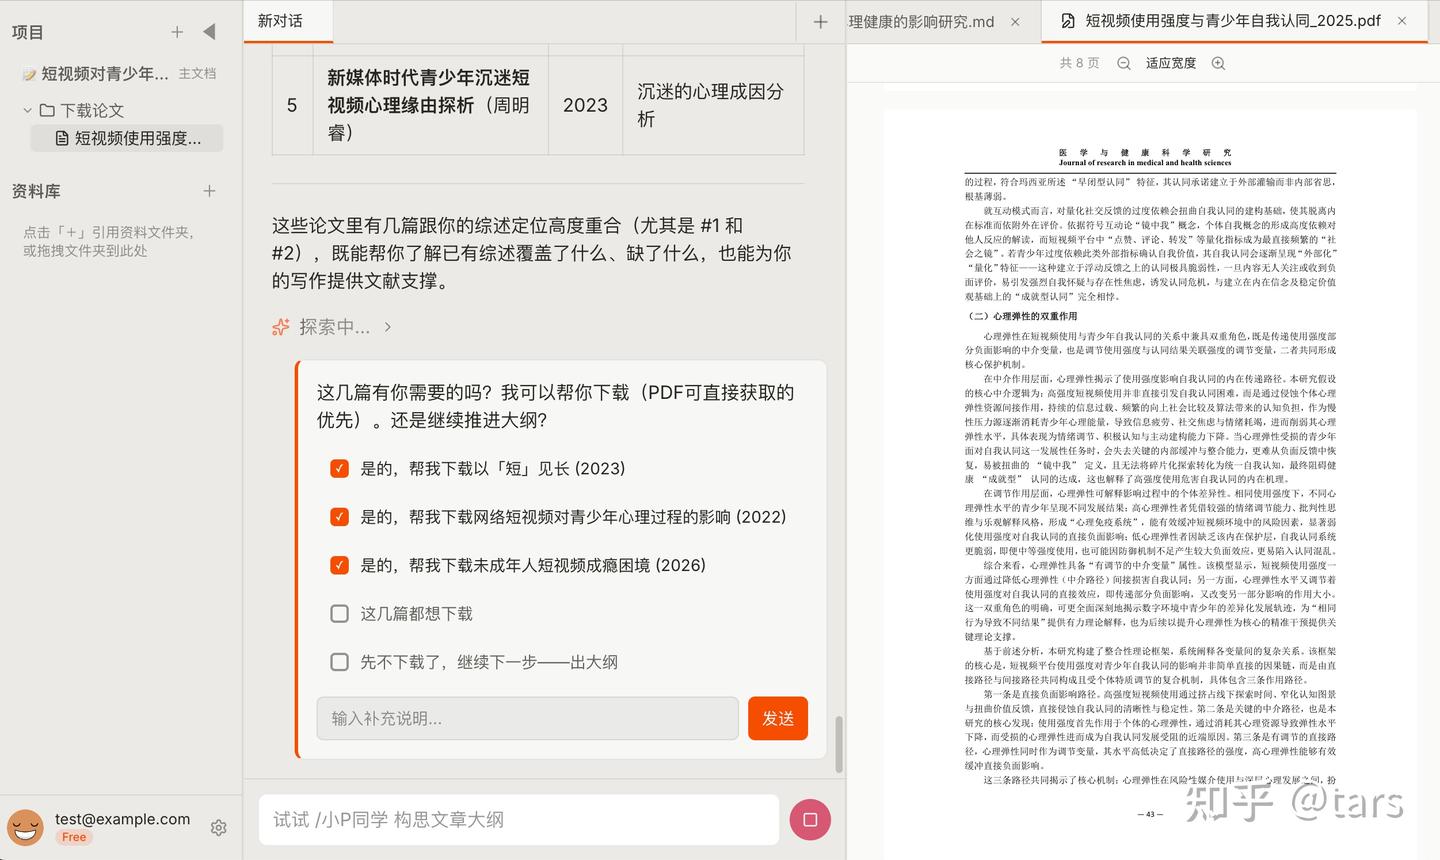Viewport: 1440px width, 860px height.
Task: Check the 这几篇都想下载 option
Action: pos(339,613)
